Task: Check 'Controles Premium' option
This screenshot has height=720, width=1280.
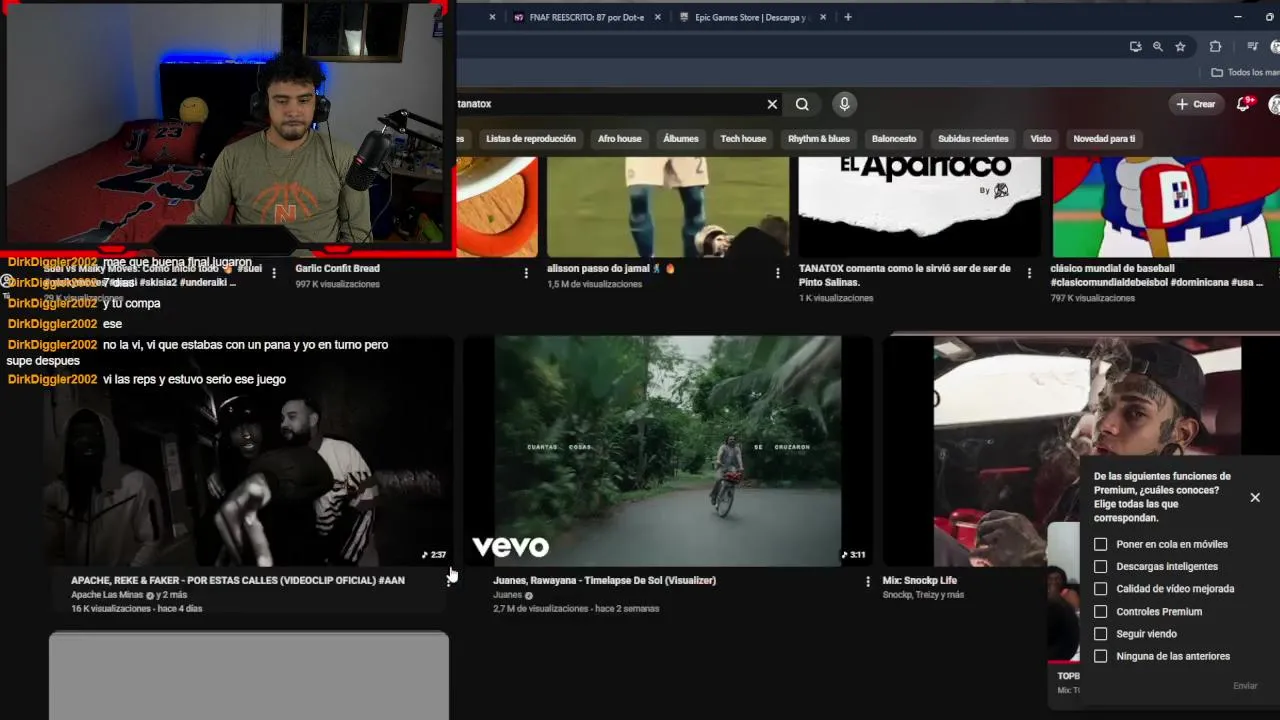Action: click(x=1100, y=611)
